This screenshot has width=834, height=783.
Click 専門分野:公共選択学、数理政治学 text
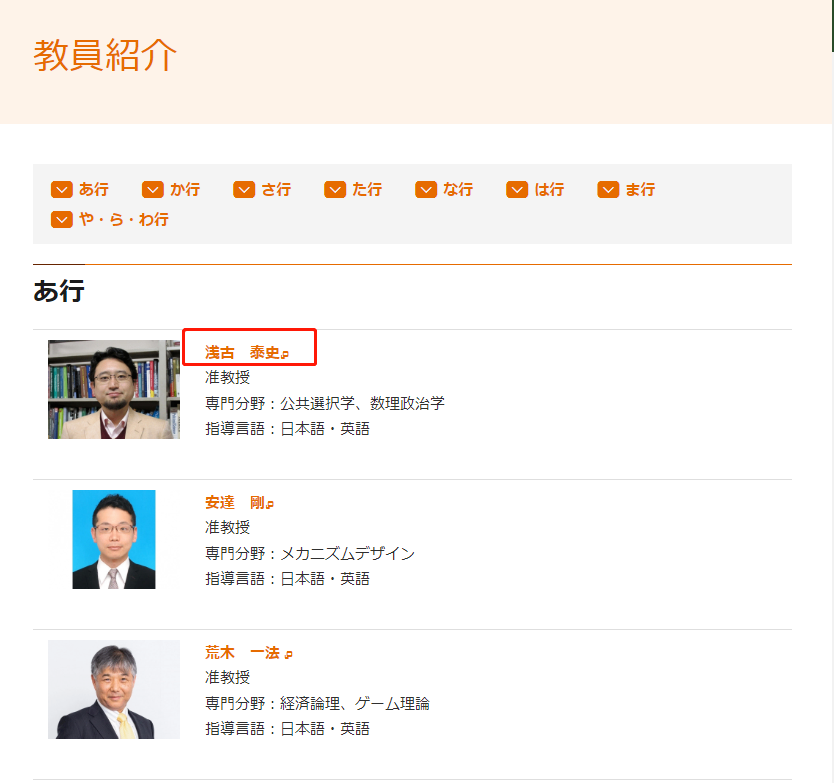(325, 403)
